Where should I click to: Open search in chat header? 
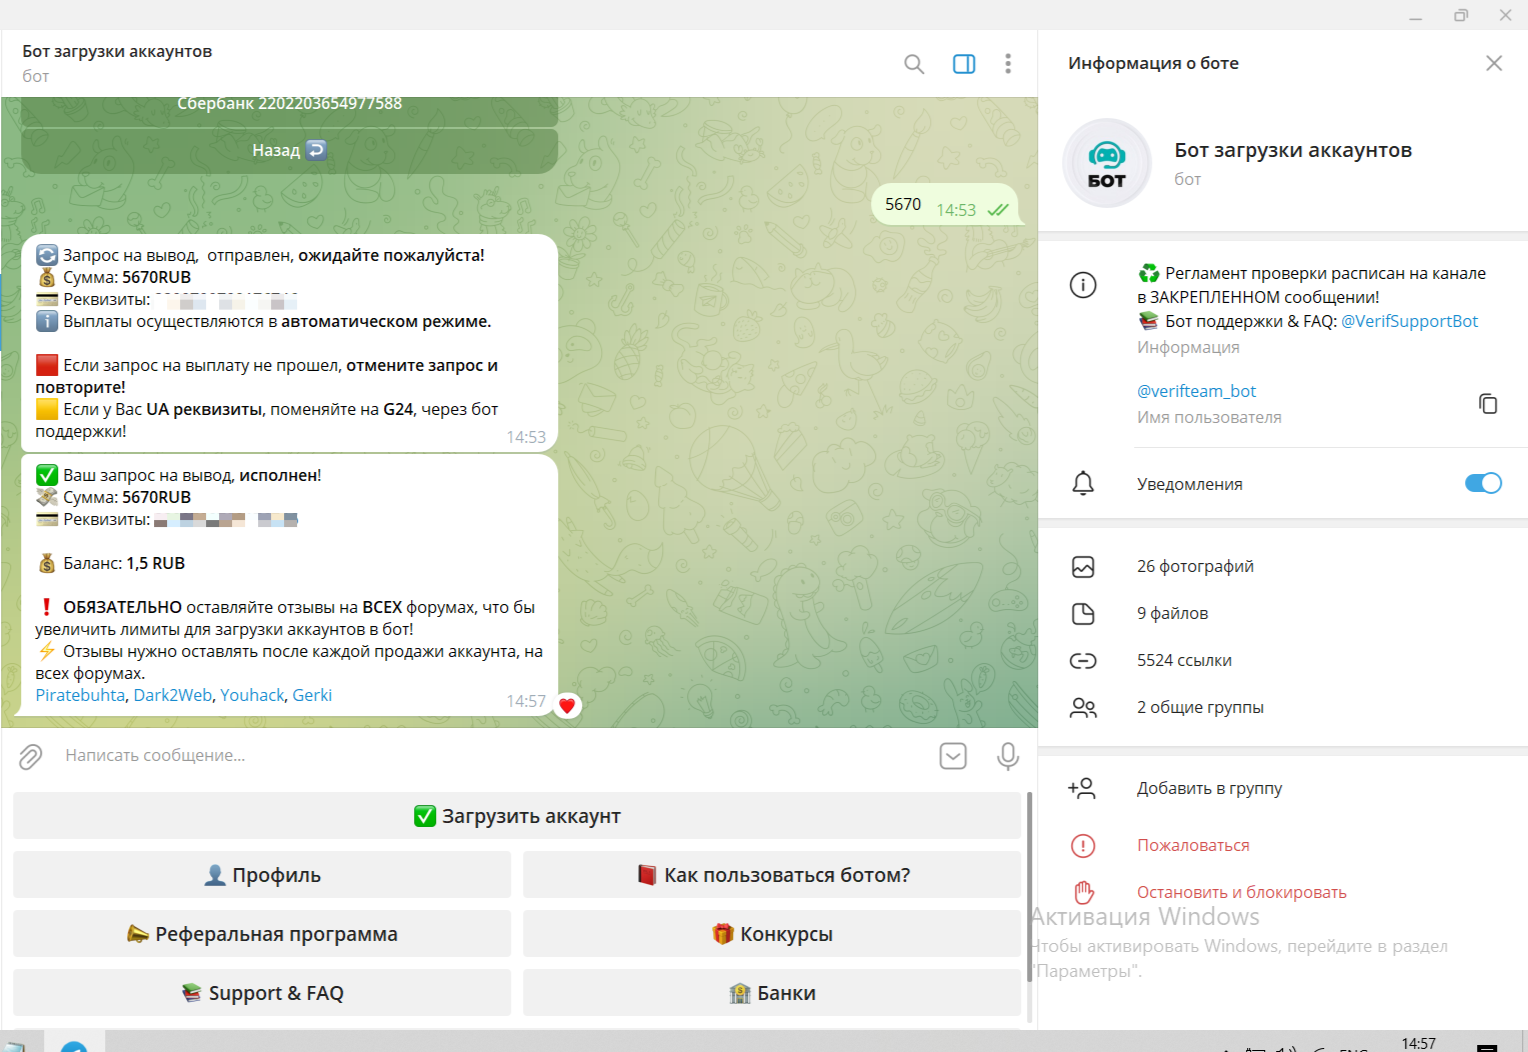[913, 64]
